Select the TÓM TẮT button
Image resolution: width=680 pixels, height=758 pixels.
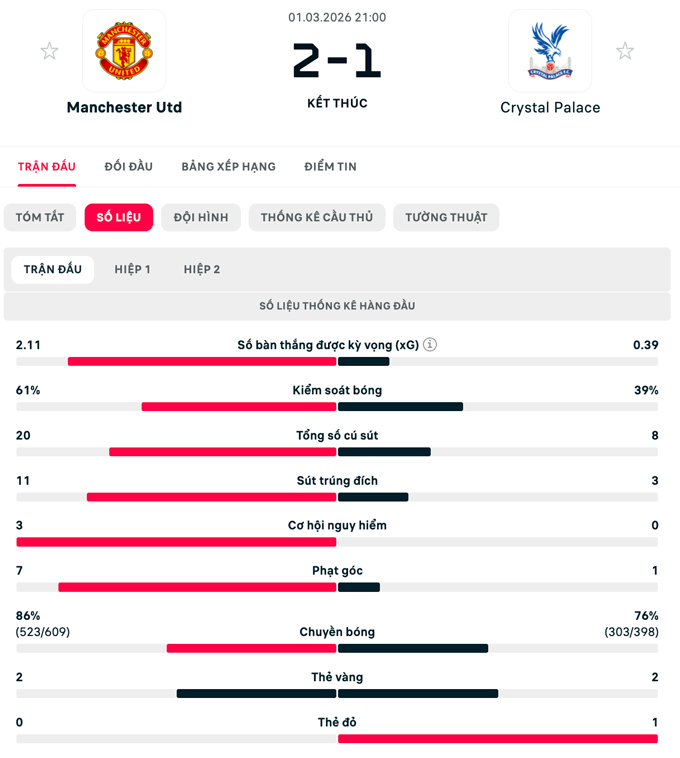point(40,218)
